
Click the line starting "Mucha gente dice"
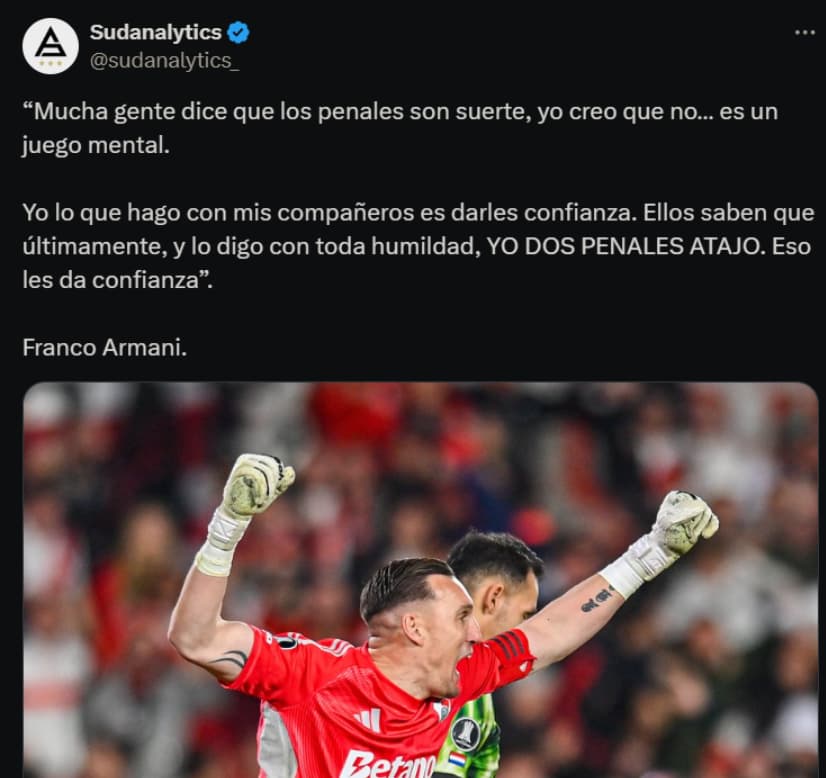[x=400, y=112]
